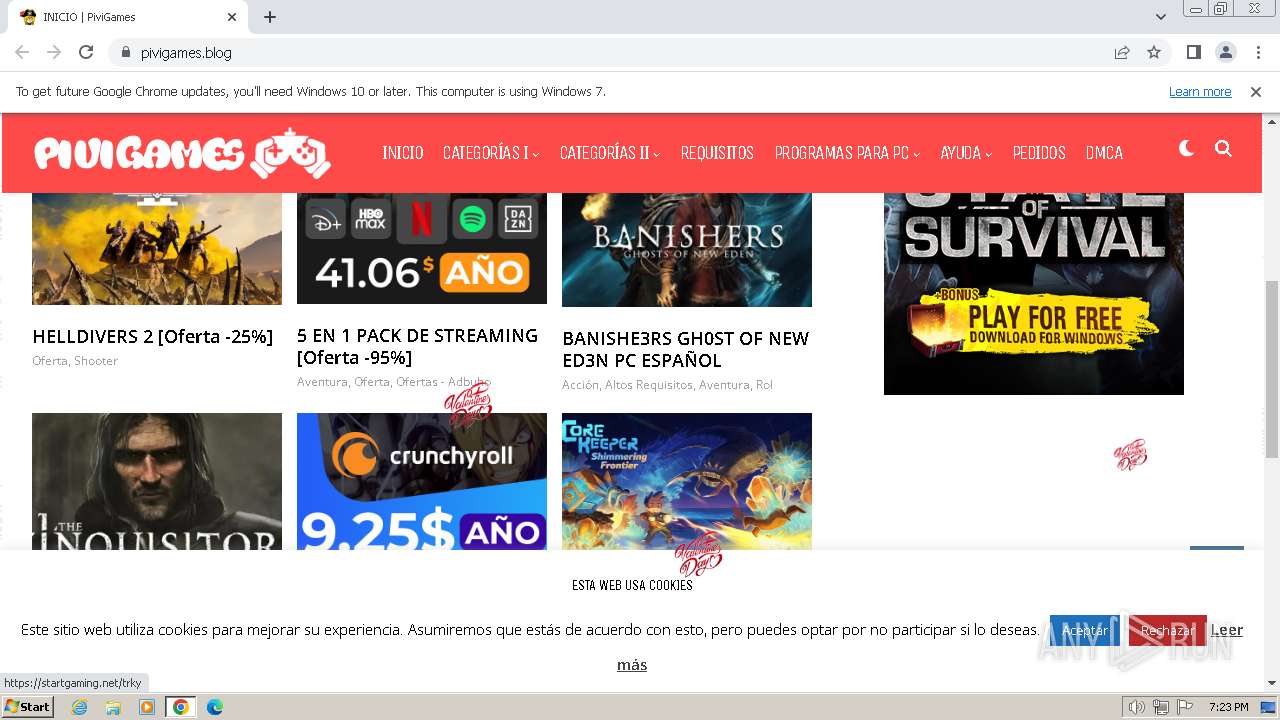Viewport: 1280px width, 720px height.
Task: Reload the page
Action: click(86, 52)
